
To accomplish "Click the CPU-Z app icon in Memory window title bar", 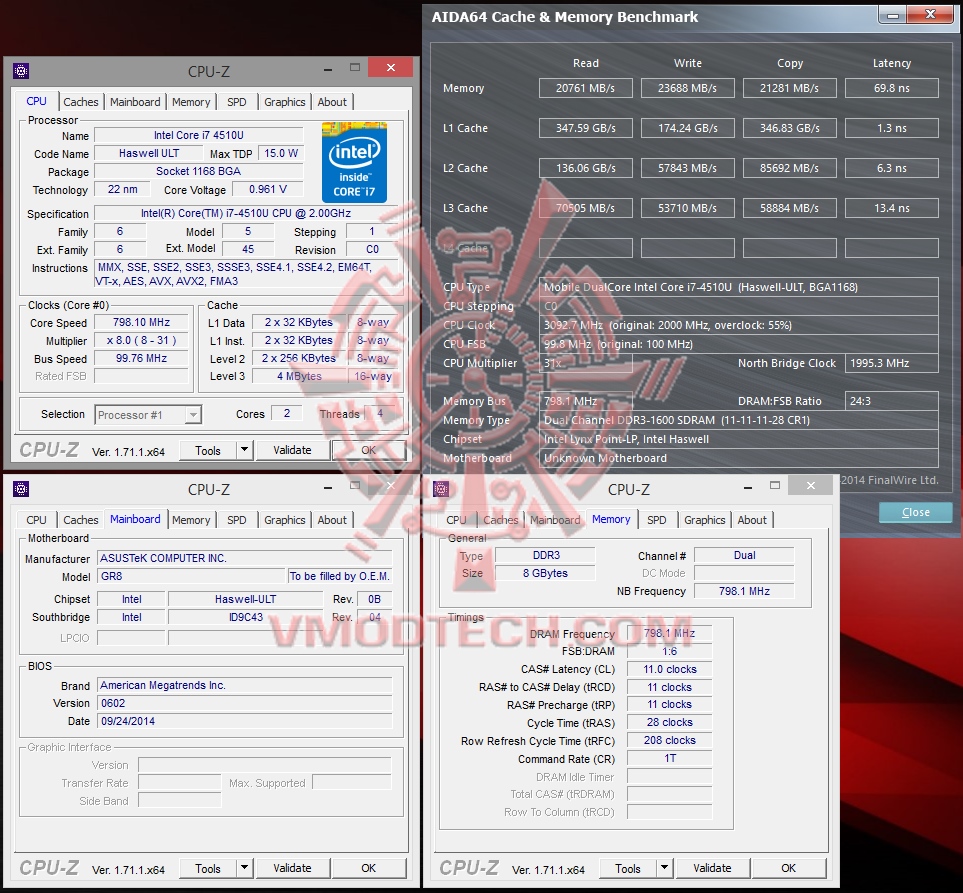I will coord(441,489).
